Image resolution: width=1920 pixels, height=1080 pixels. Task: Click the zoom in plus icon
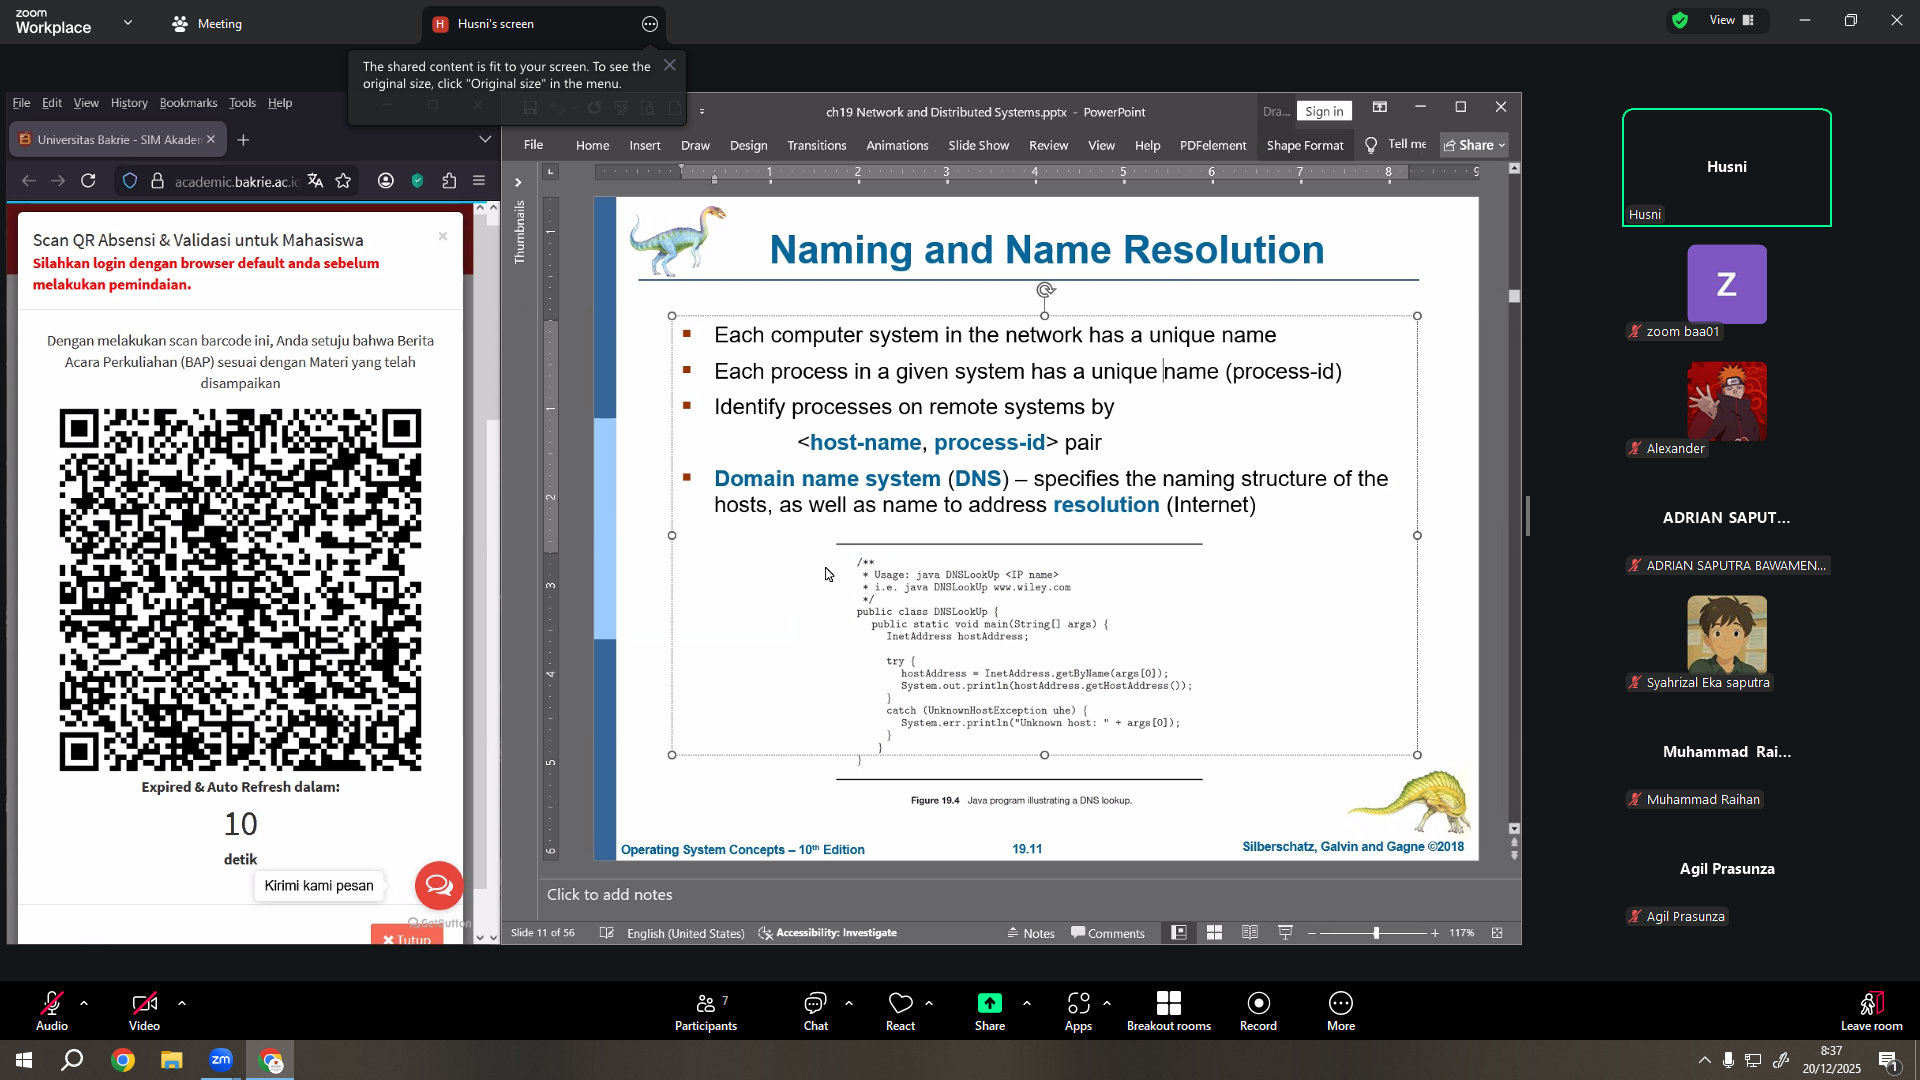coord(1435,933)
